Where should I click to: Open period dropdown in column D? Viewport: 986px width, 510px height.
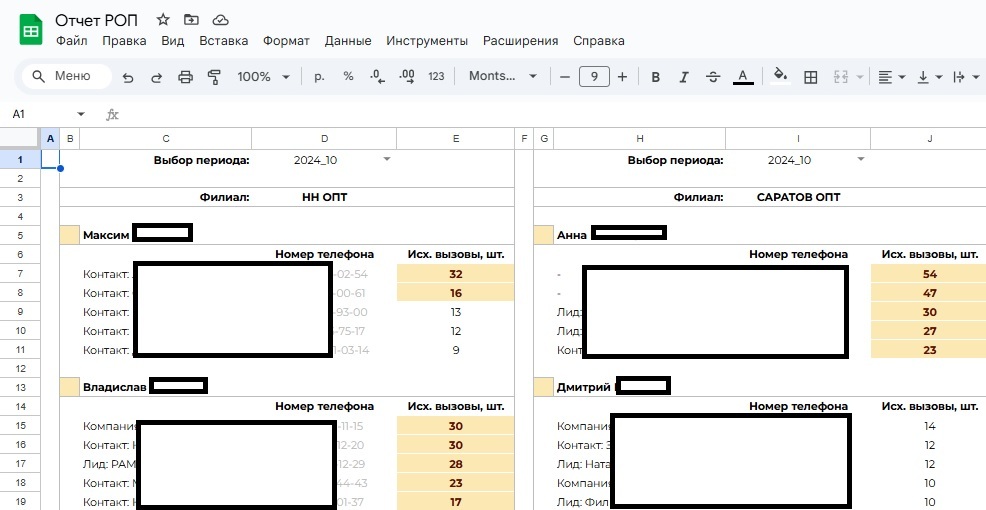point(387,159)
